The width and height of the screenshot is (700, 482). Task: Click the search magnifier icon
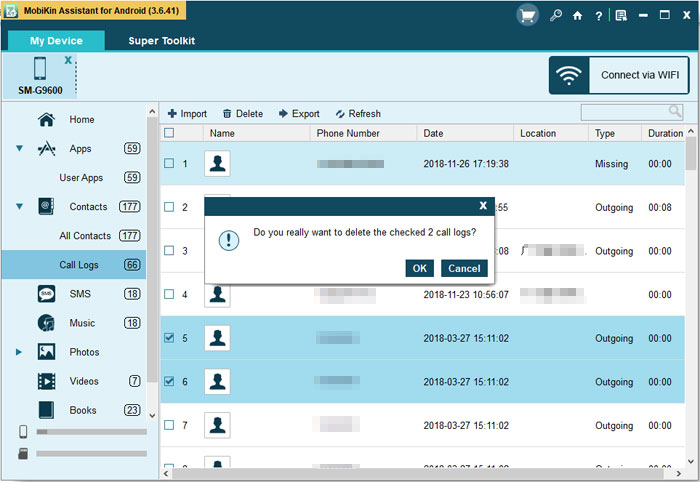676,112
